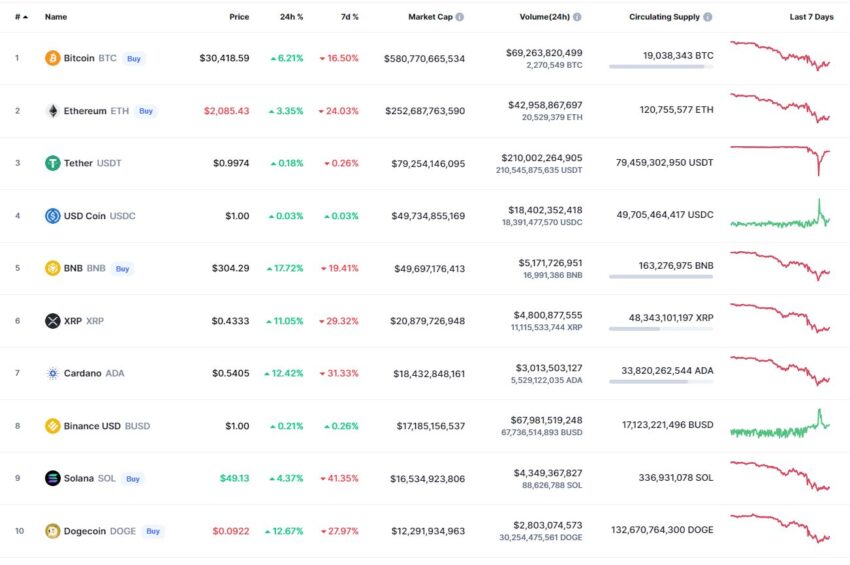Click the Ethereum diamond logo icon
Viewport: 850px width, 565px height.
point(53,111)
